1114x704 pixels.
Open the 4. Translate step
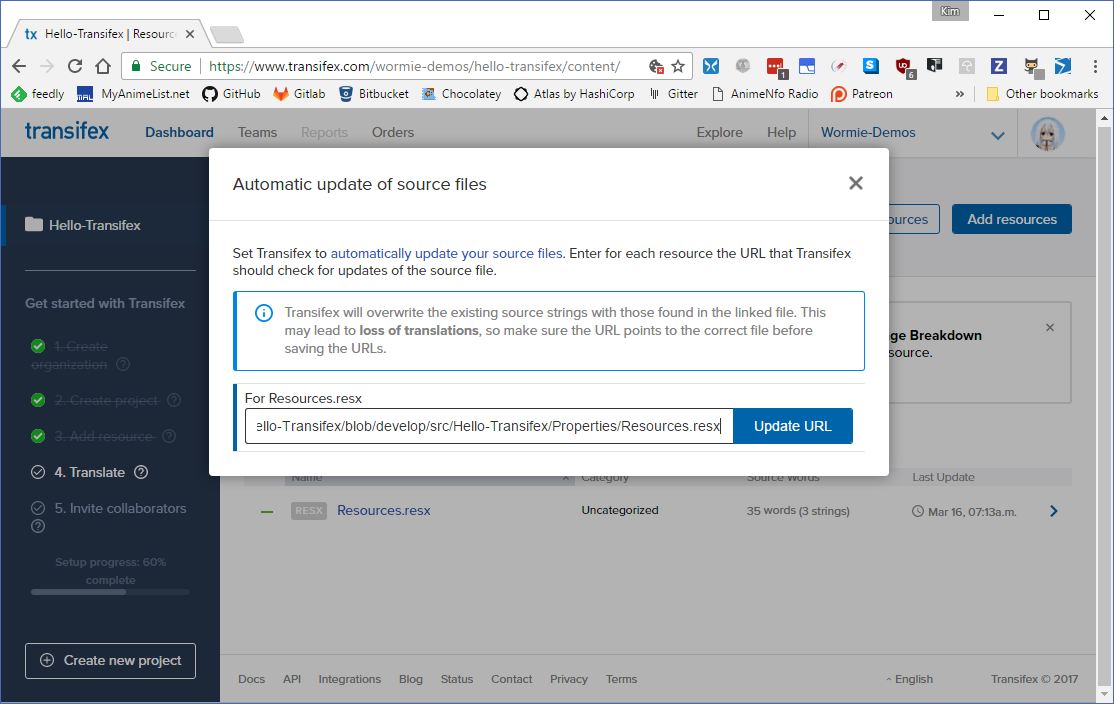[90, 472]
